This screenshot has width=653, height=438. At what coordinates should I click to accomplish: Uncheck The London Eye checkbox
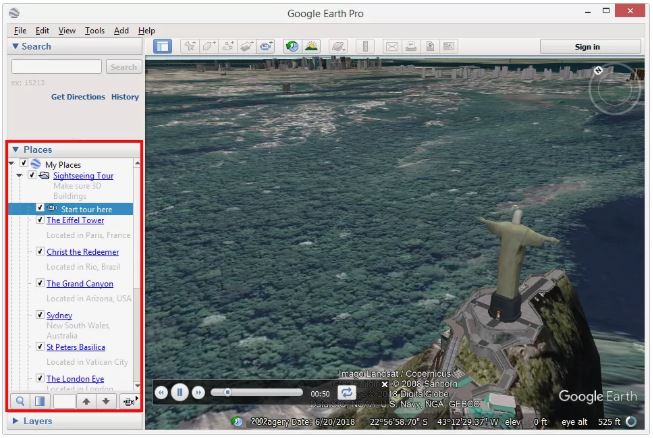click(x=40, y=378)
